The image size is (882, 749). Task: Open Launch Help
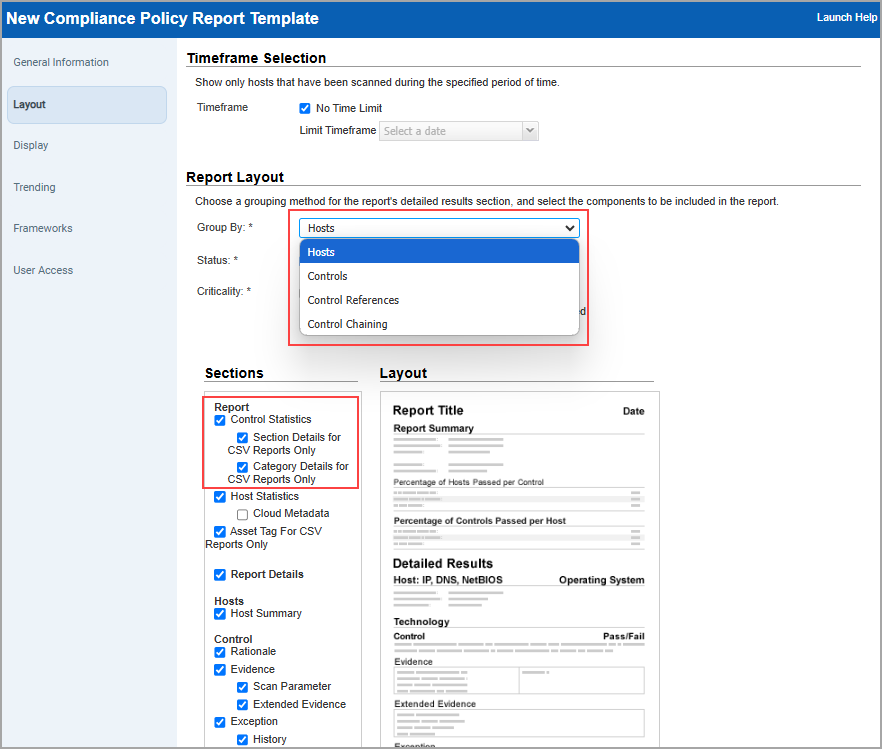(x=846, y=17)
